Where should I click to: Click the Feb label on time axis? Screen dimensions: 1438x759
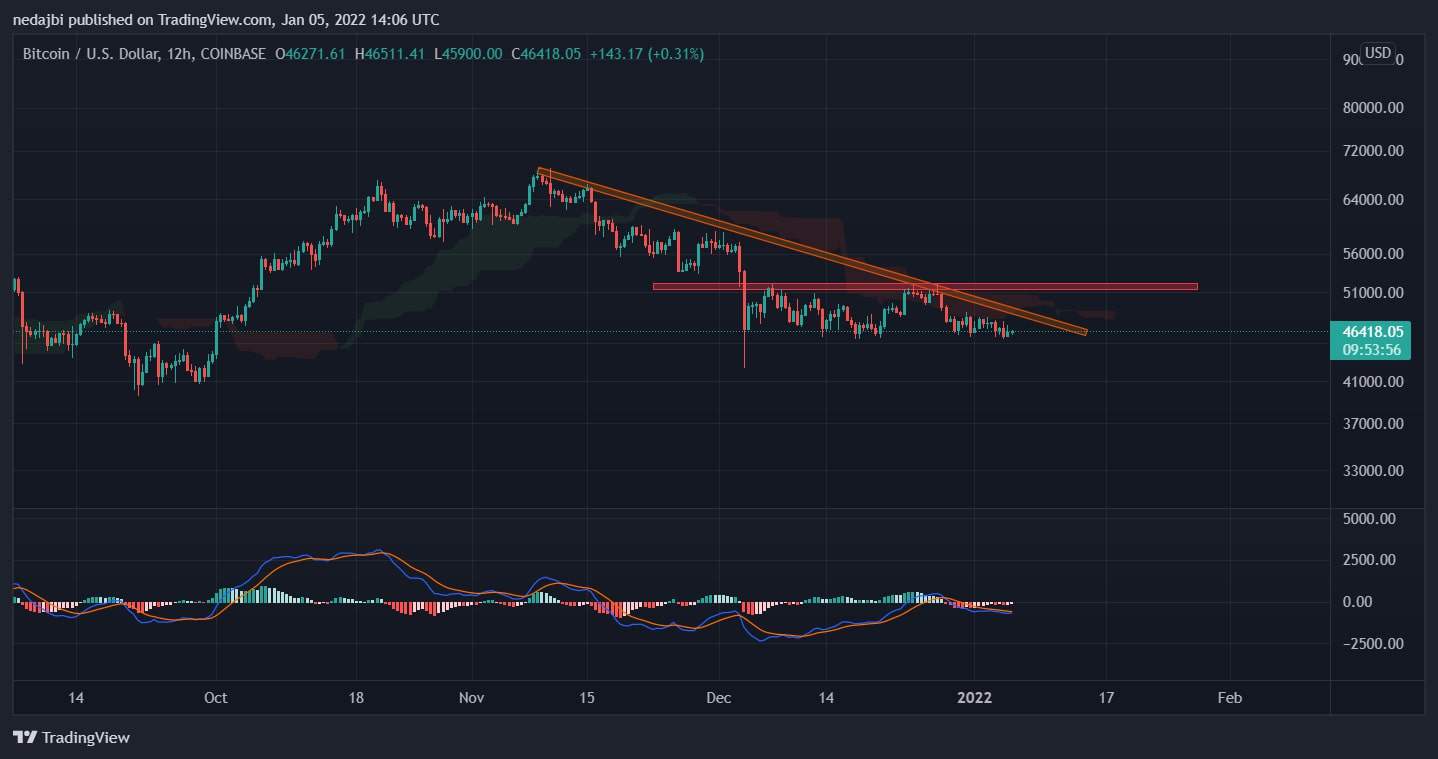tap(1230, 698)
